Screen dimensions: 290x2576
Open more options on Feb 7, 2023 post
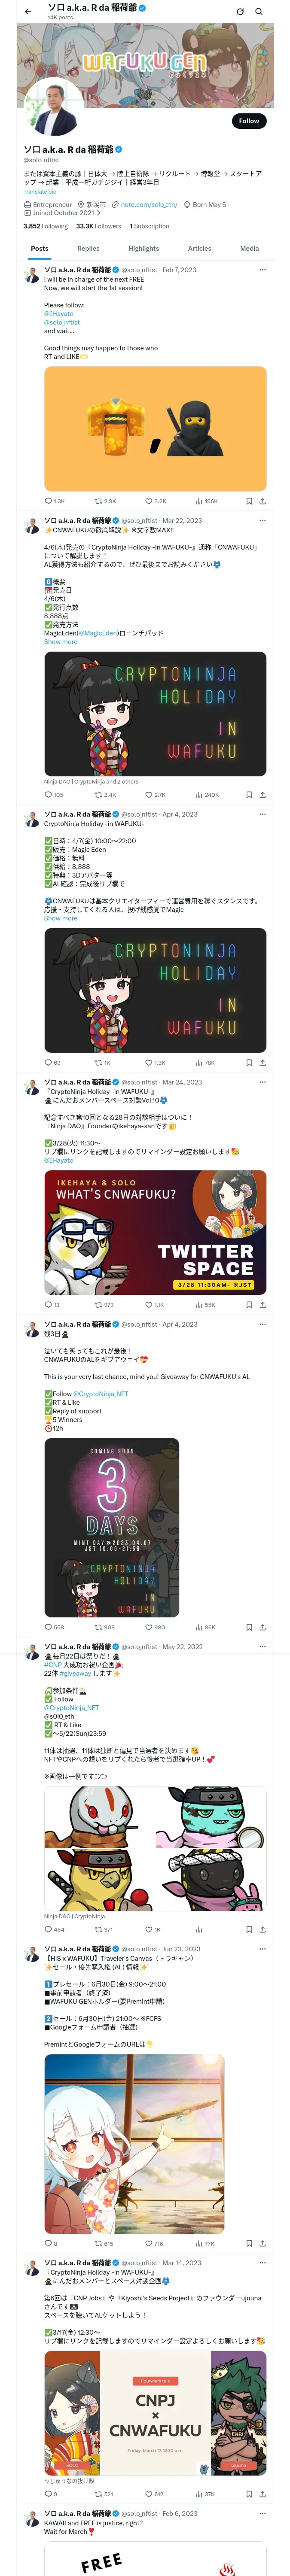point(262,270)
